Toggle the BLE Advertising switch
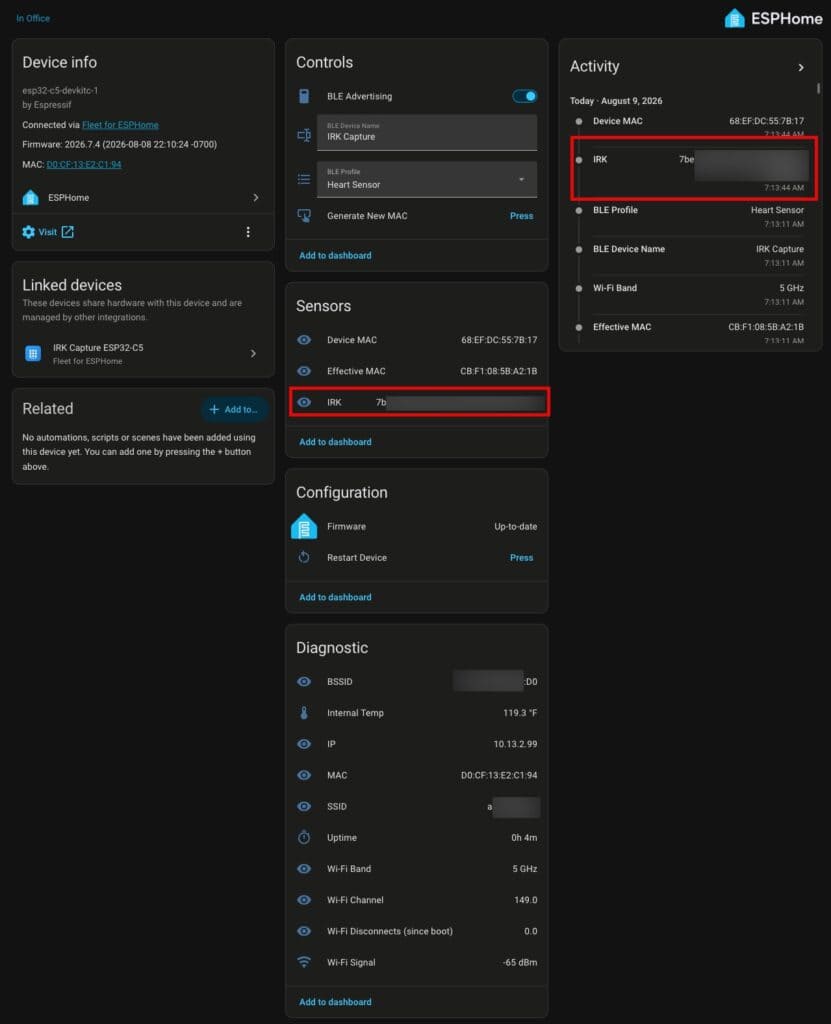 pyautogui.click(x=525, y=96)
